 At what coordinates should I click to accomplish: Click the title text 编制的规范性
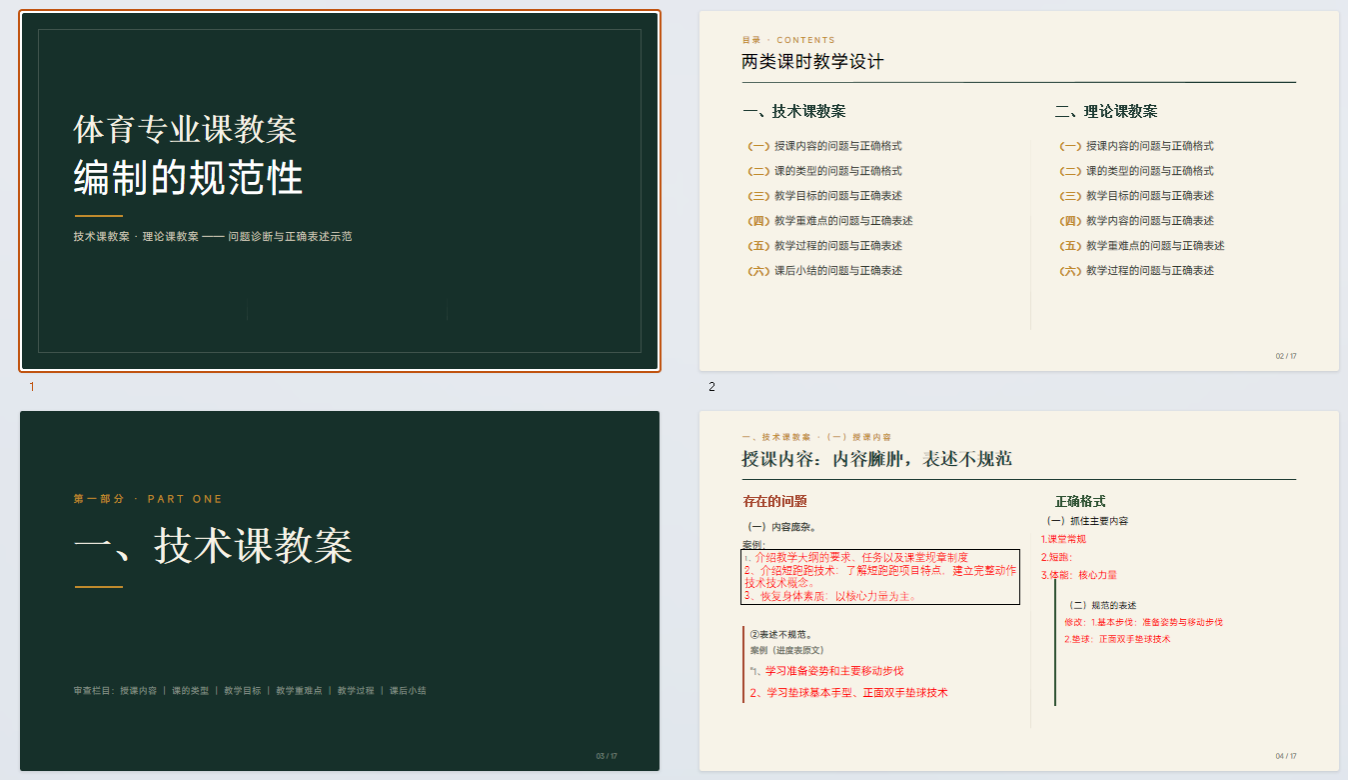click(x=188, y=179)
